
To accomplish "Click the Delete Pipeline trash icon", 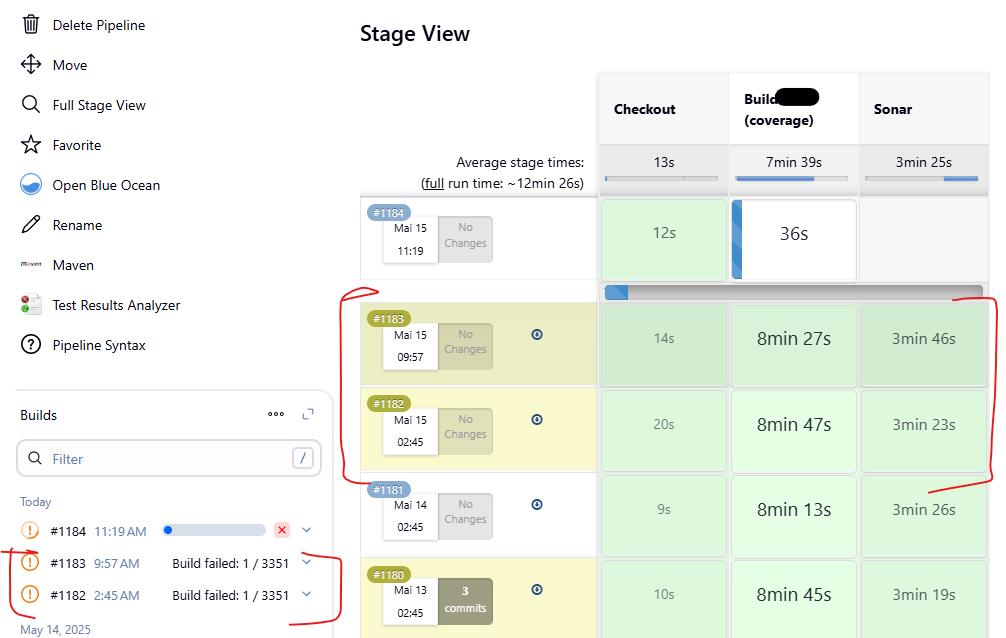I will 31,25.
